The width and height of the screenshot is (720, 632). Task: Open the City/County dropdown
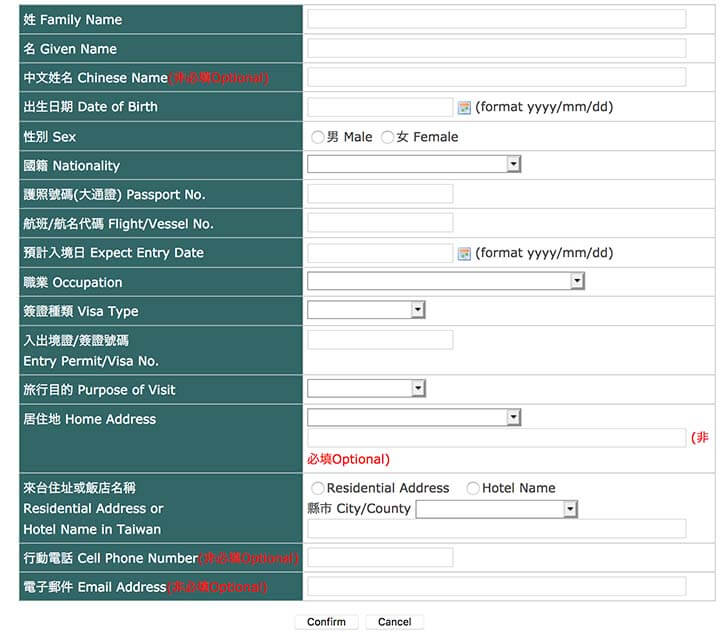496,509
